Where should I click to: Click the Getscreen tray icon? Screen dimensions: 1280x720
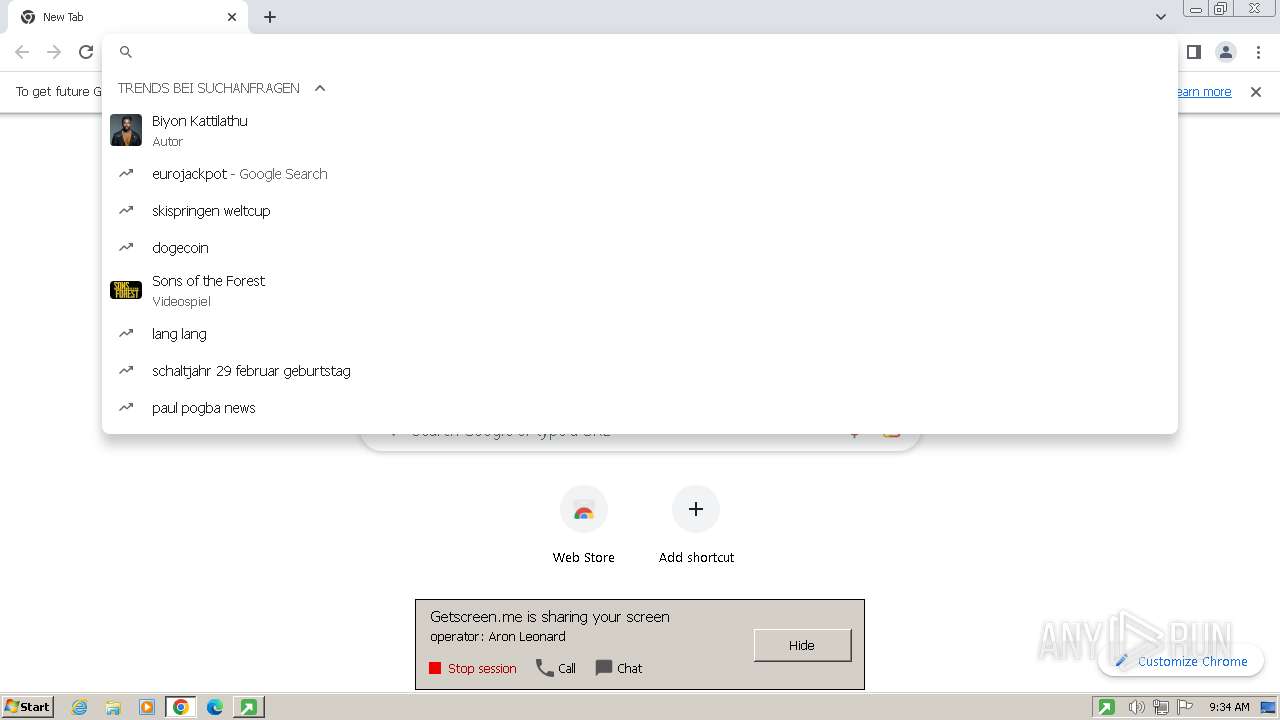[1106, 707]
